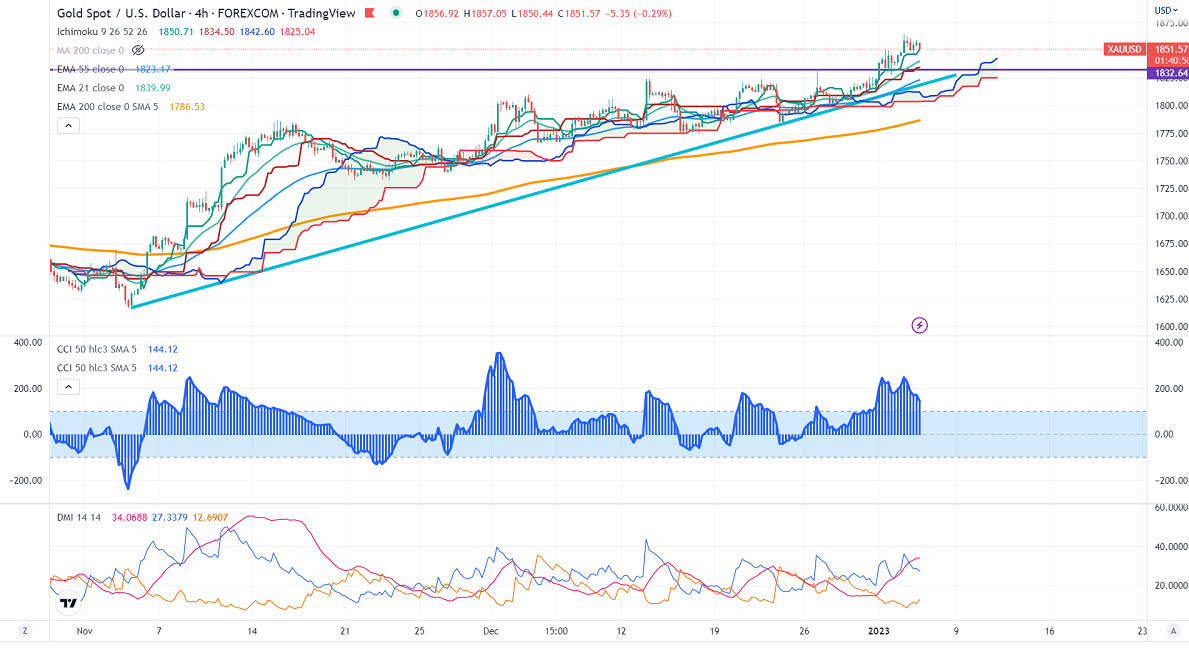Select the DMI 14 14 legend
Screen dimensions: 1189x648
tap(79, 518)
